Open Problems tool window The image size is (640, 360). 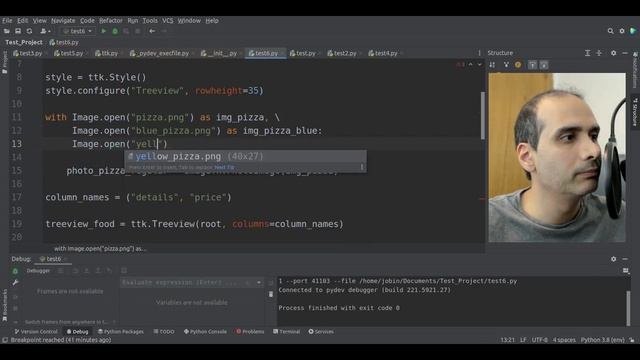(250, 331)
